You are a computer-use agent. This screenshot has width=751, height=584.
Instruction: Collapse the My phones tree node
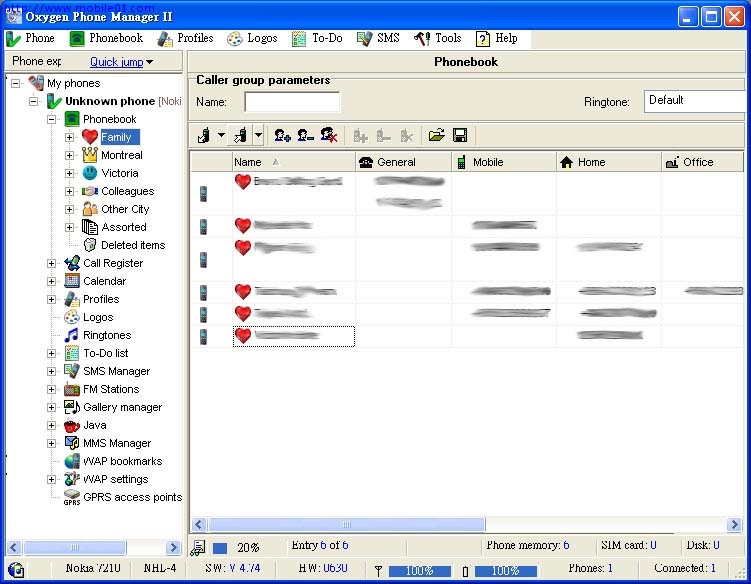[16, 83]
